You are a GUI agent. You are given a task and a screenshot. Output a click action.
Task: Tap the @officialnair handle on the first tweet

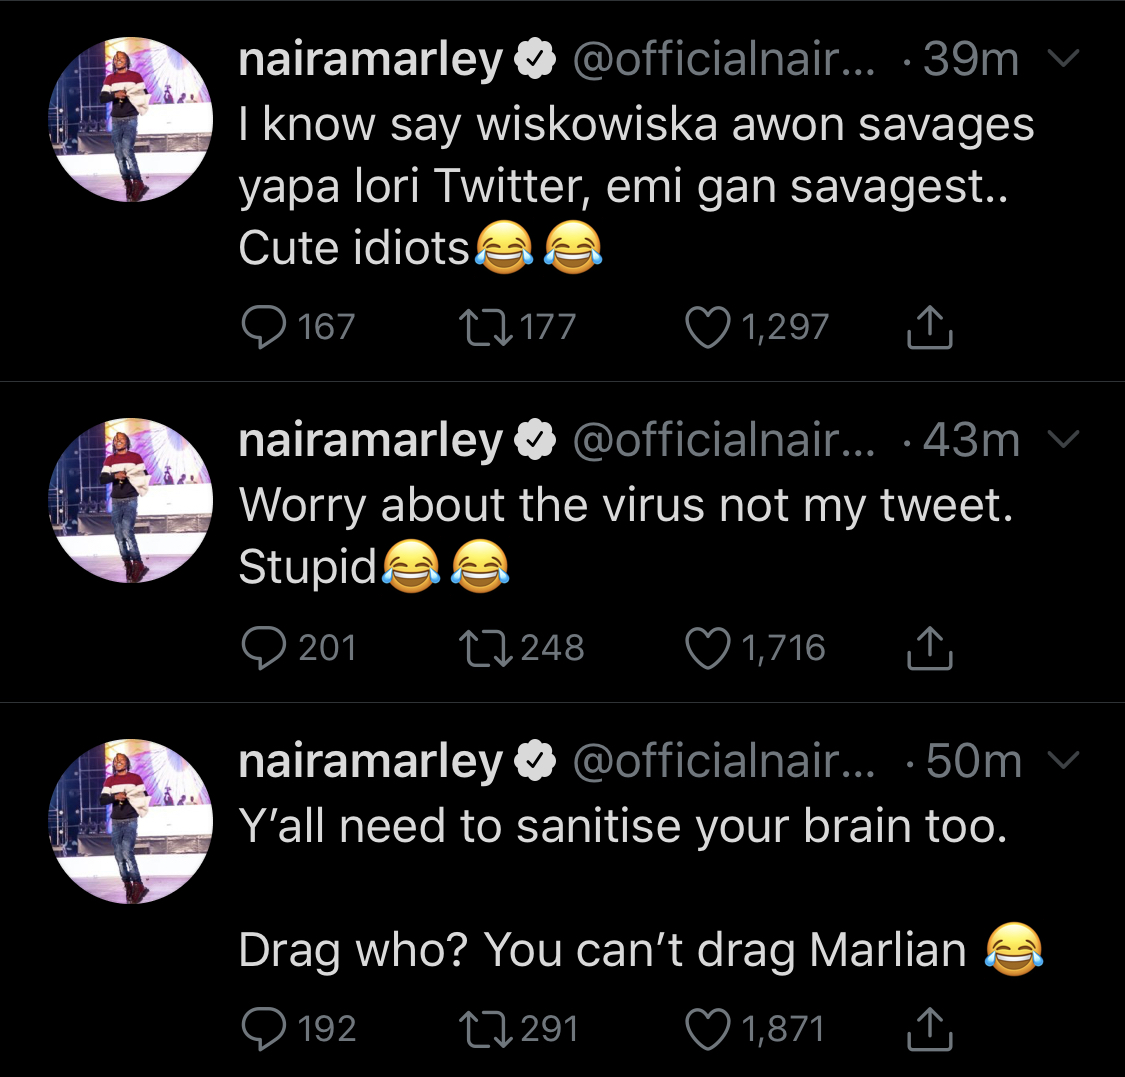coord(724,59)
